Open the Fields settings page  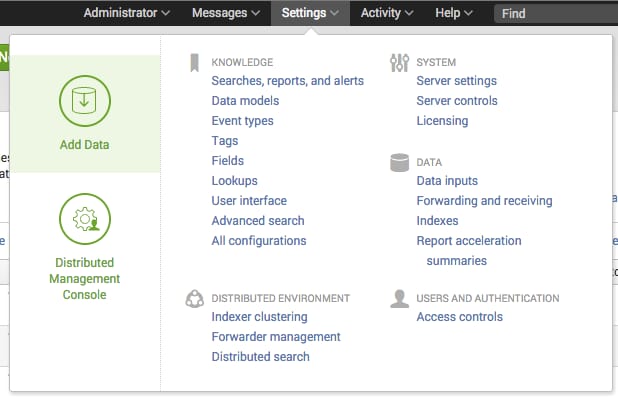pyautogui.click(x=227, y=161)
